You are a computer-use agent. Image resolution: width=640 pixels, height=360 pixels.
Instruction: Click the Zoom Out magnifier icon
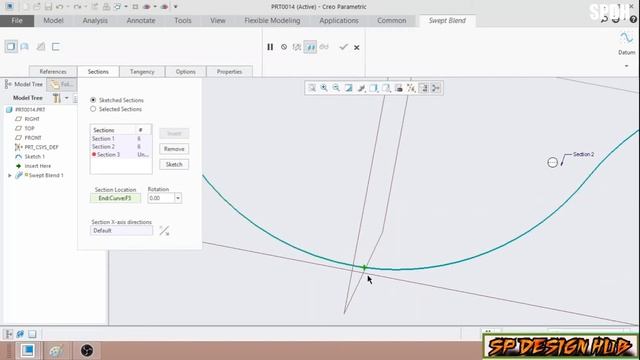click(336, 88)
